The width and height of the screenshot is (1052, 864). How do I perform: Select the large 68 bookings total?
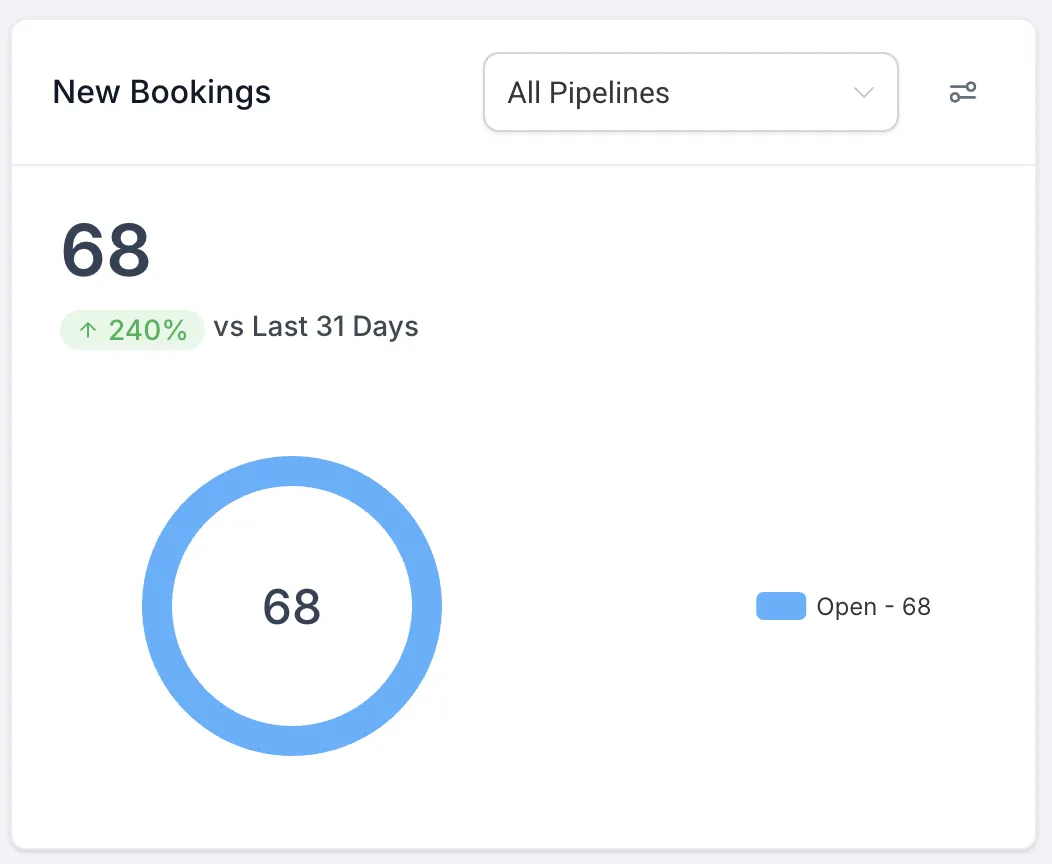106,251
